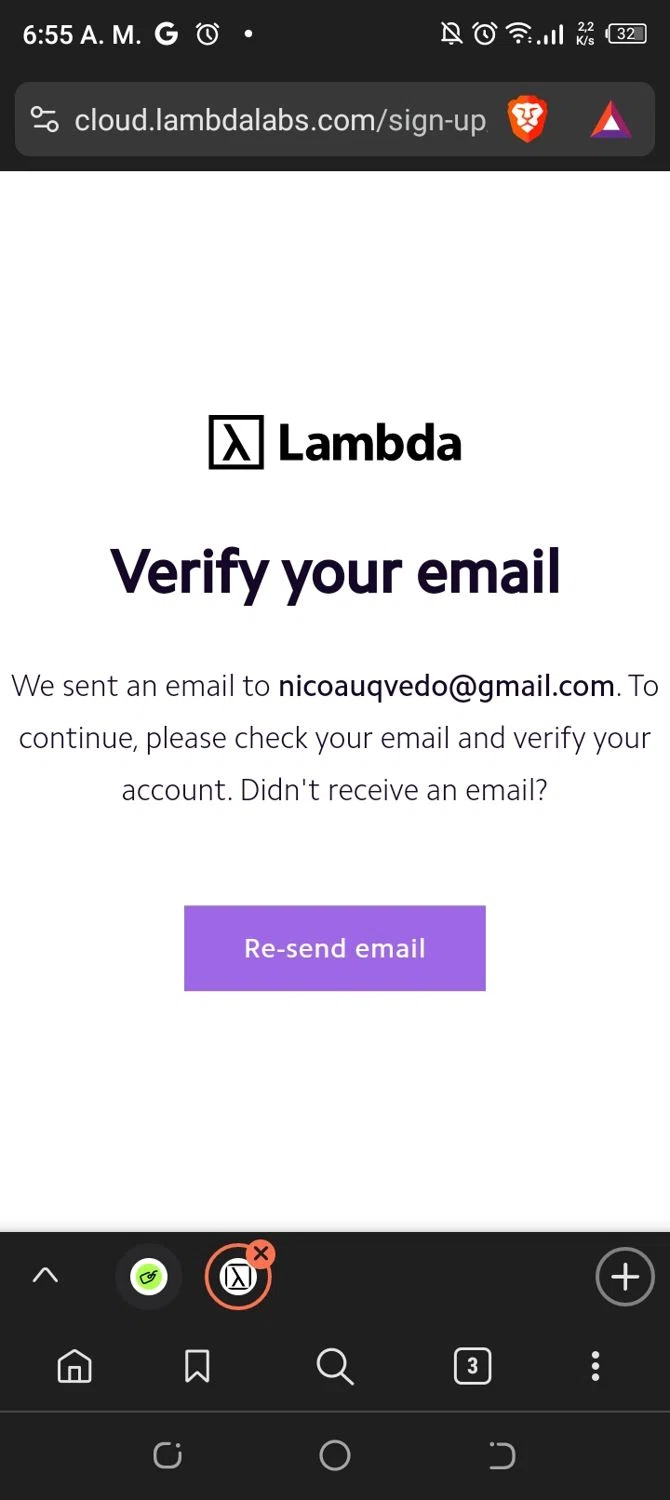670x1500 pixels.
Task: Open bookmarks icon in bottom toolbar
Action: pyautogui.click(x=197, y=1365)
